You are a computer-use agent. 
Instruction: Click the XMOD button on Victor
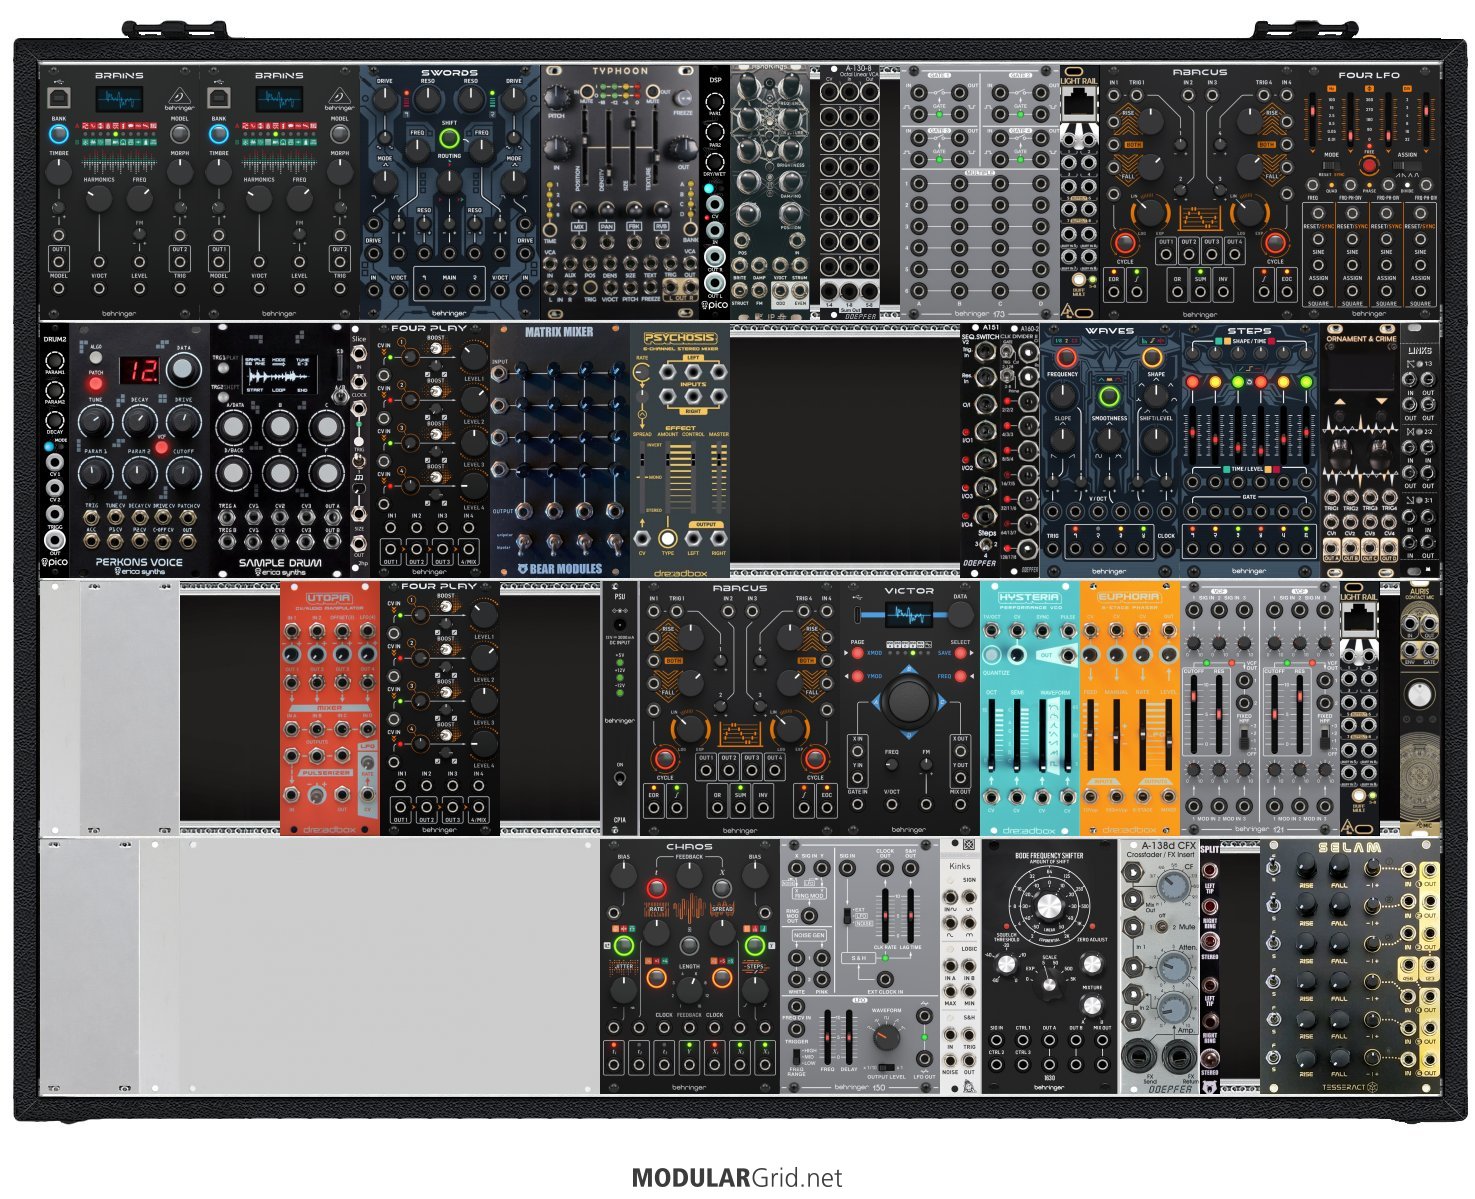click(x=858, y=653)
